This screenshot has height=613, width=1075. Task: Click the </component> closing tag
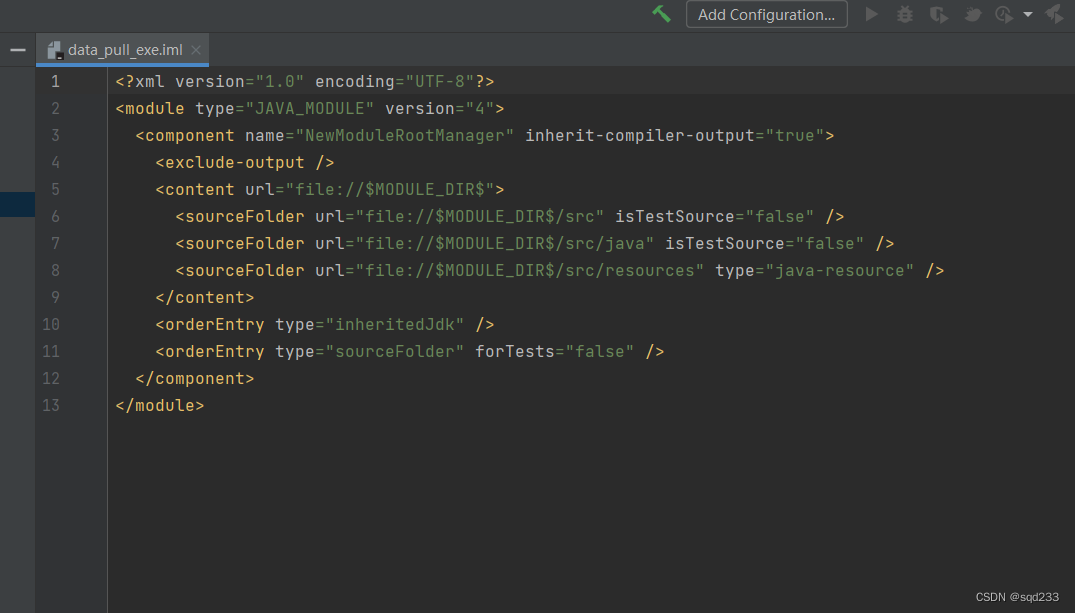click(x=195, y=378)
